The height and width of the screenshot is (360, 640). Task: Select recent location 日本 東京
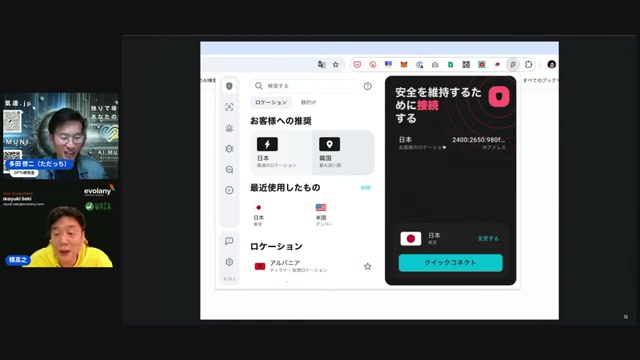pos(259,215)
